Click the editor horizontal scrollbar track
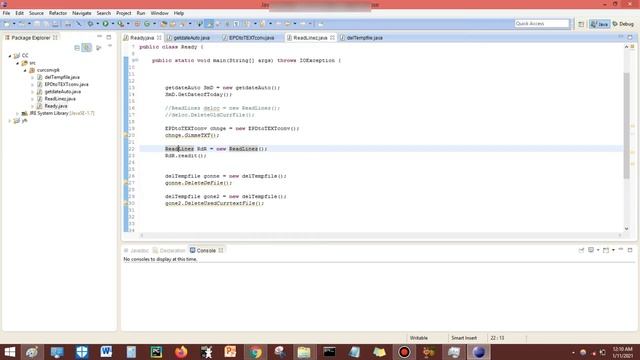Viewport: 640px width, 360px height. (x=381, y=236)
